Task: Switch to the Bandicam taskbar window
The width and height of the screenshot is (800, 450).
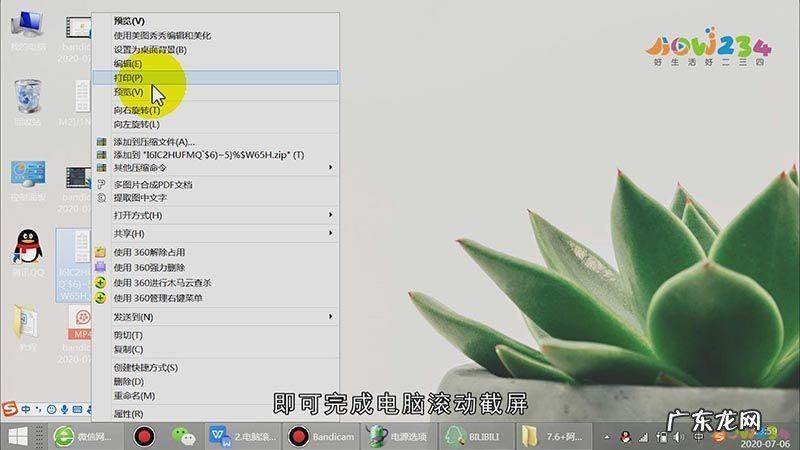Action: [321, 437]
